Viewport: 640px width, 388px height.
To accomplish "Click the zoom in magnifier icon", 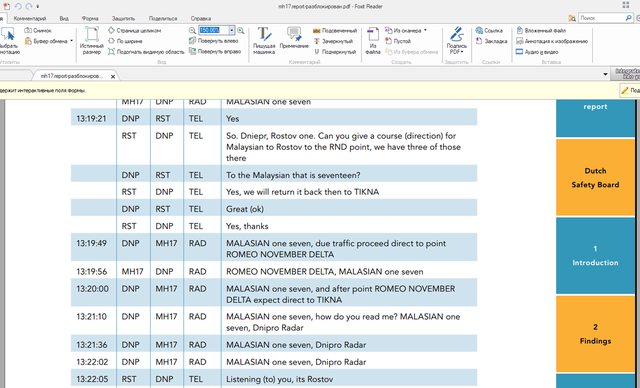I will [241, 31].
